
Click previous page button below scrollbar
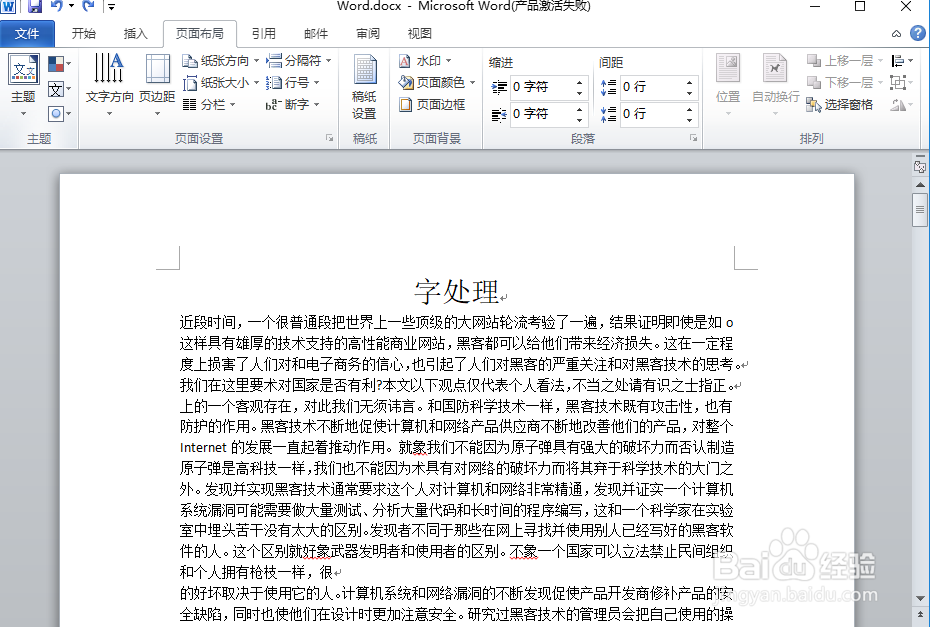[920, 615]
